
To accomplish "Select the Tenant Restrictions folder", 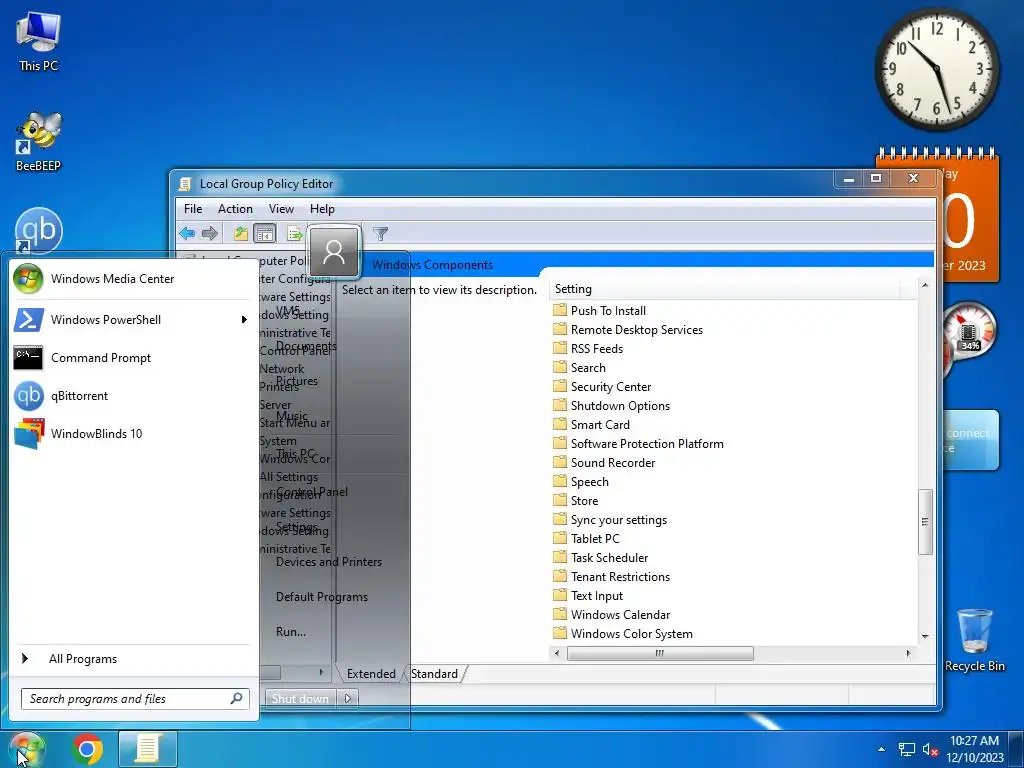I will click(611, 575).
